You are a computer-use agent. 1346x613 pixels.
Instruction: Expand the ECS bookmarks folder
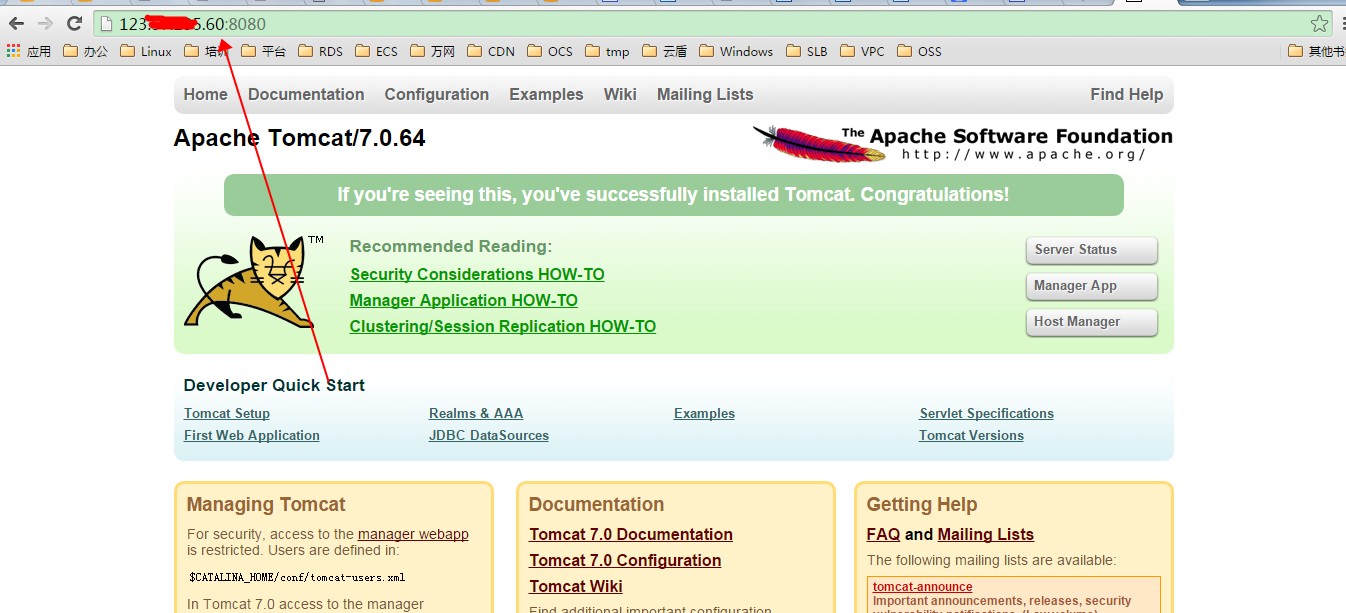pos(376,51)
